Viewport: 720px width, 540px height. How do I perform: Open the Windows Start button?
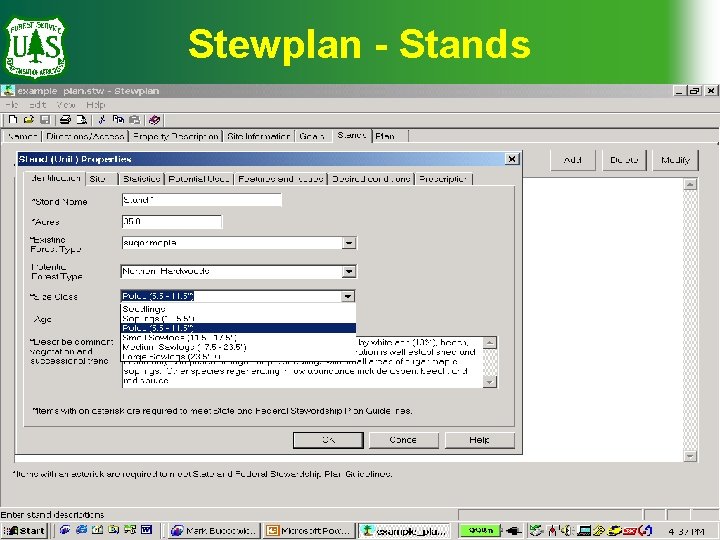[25, 530]
